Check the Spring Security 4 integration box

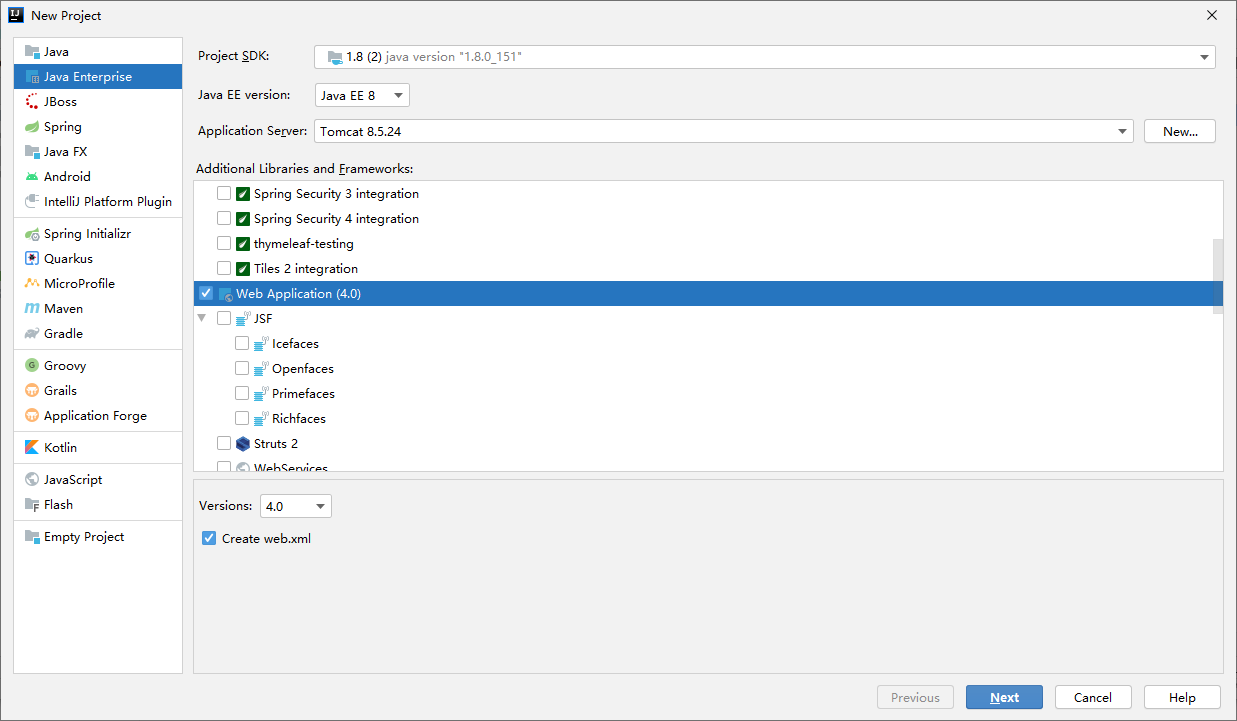tap(224, 218)
